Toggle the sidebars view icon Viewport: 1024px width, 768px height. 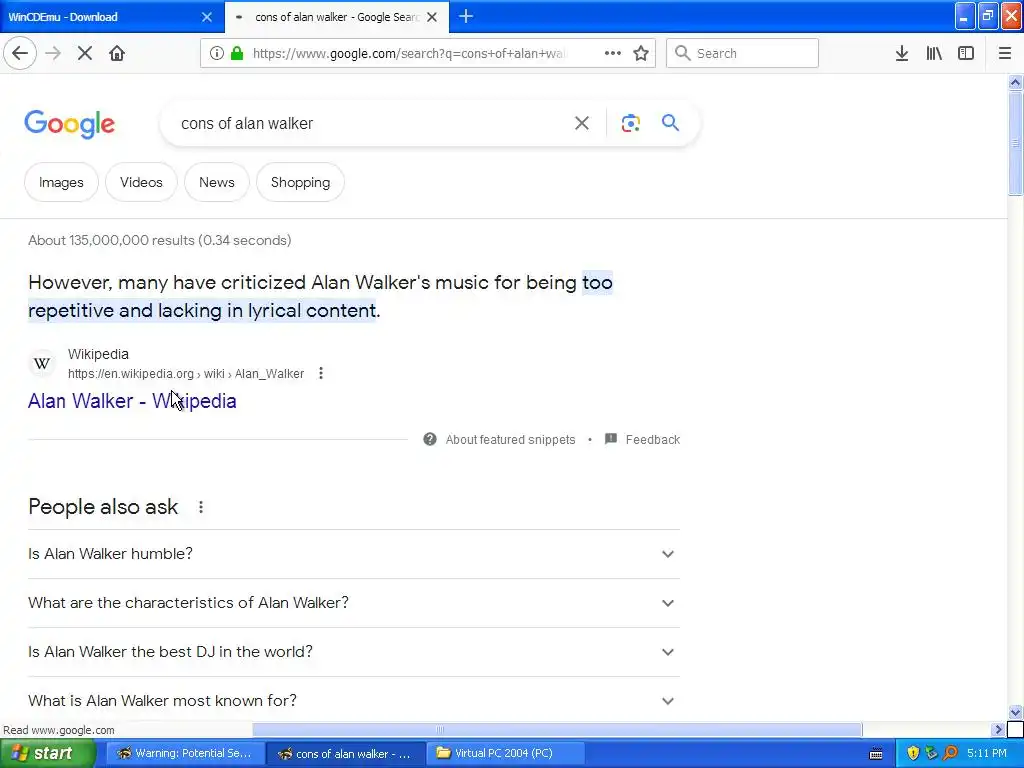[x=966, y=54]
